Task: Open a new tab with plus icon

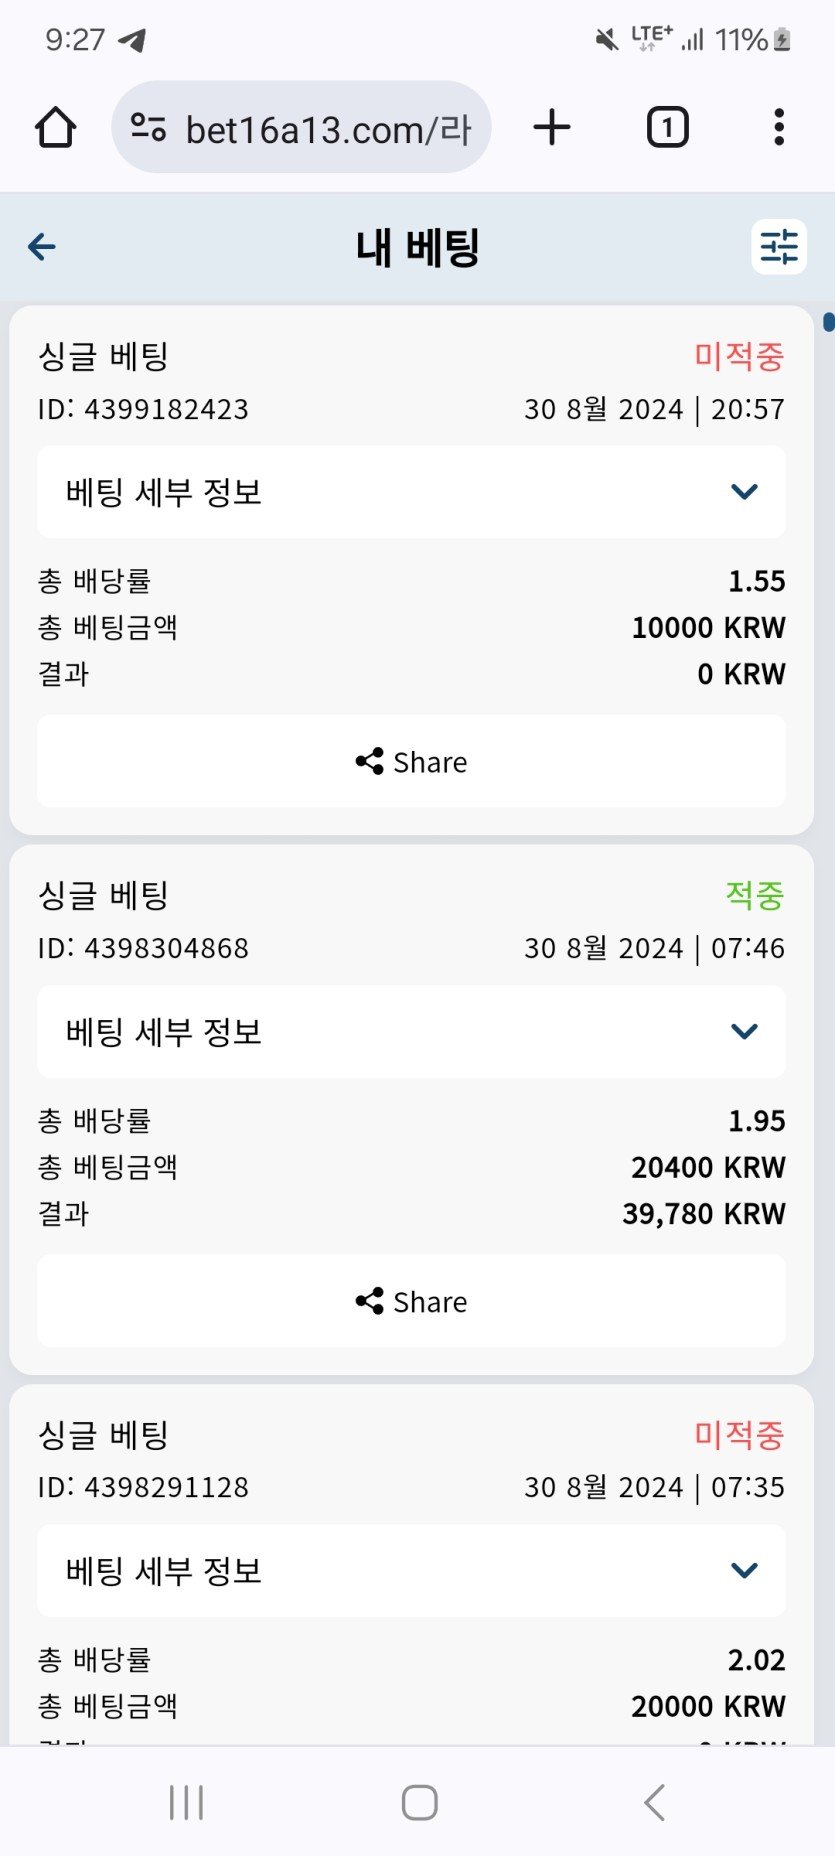Action: pyautogui.click(x=552, y=128)
